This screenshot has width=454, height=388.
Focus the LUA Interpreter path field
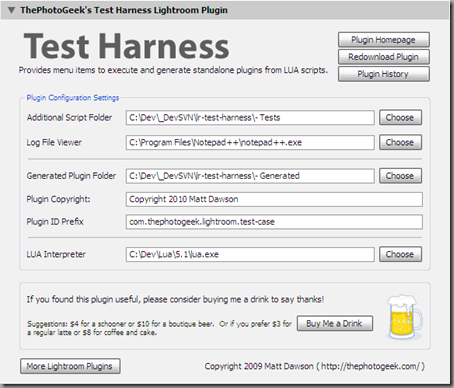tap(250, 255)
